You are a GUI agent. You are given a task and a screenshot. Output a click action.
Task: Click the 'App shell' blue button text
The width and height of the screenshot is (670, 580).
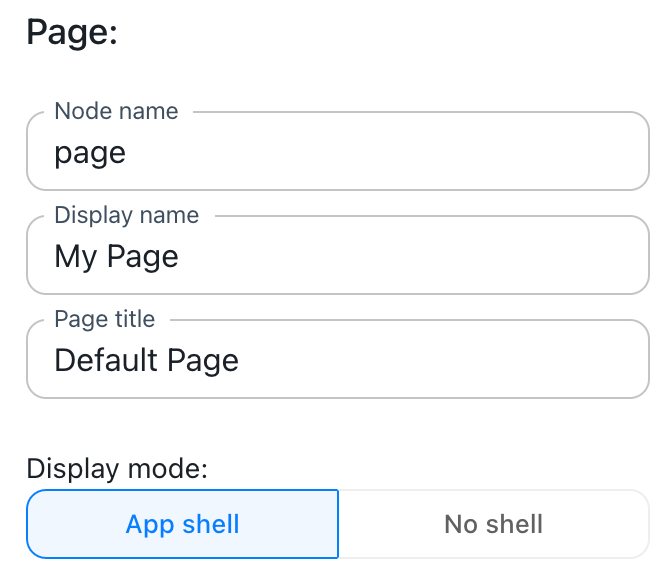pyautogui.click(x=182, y=524)
